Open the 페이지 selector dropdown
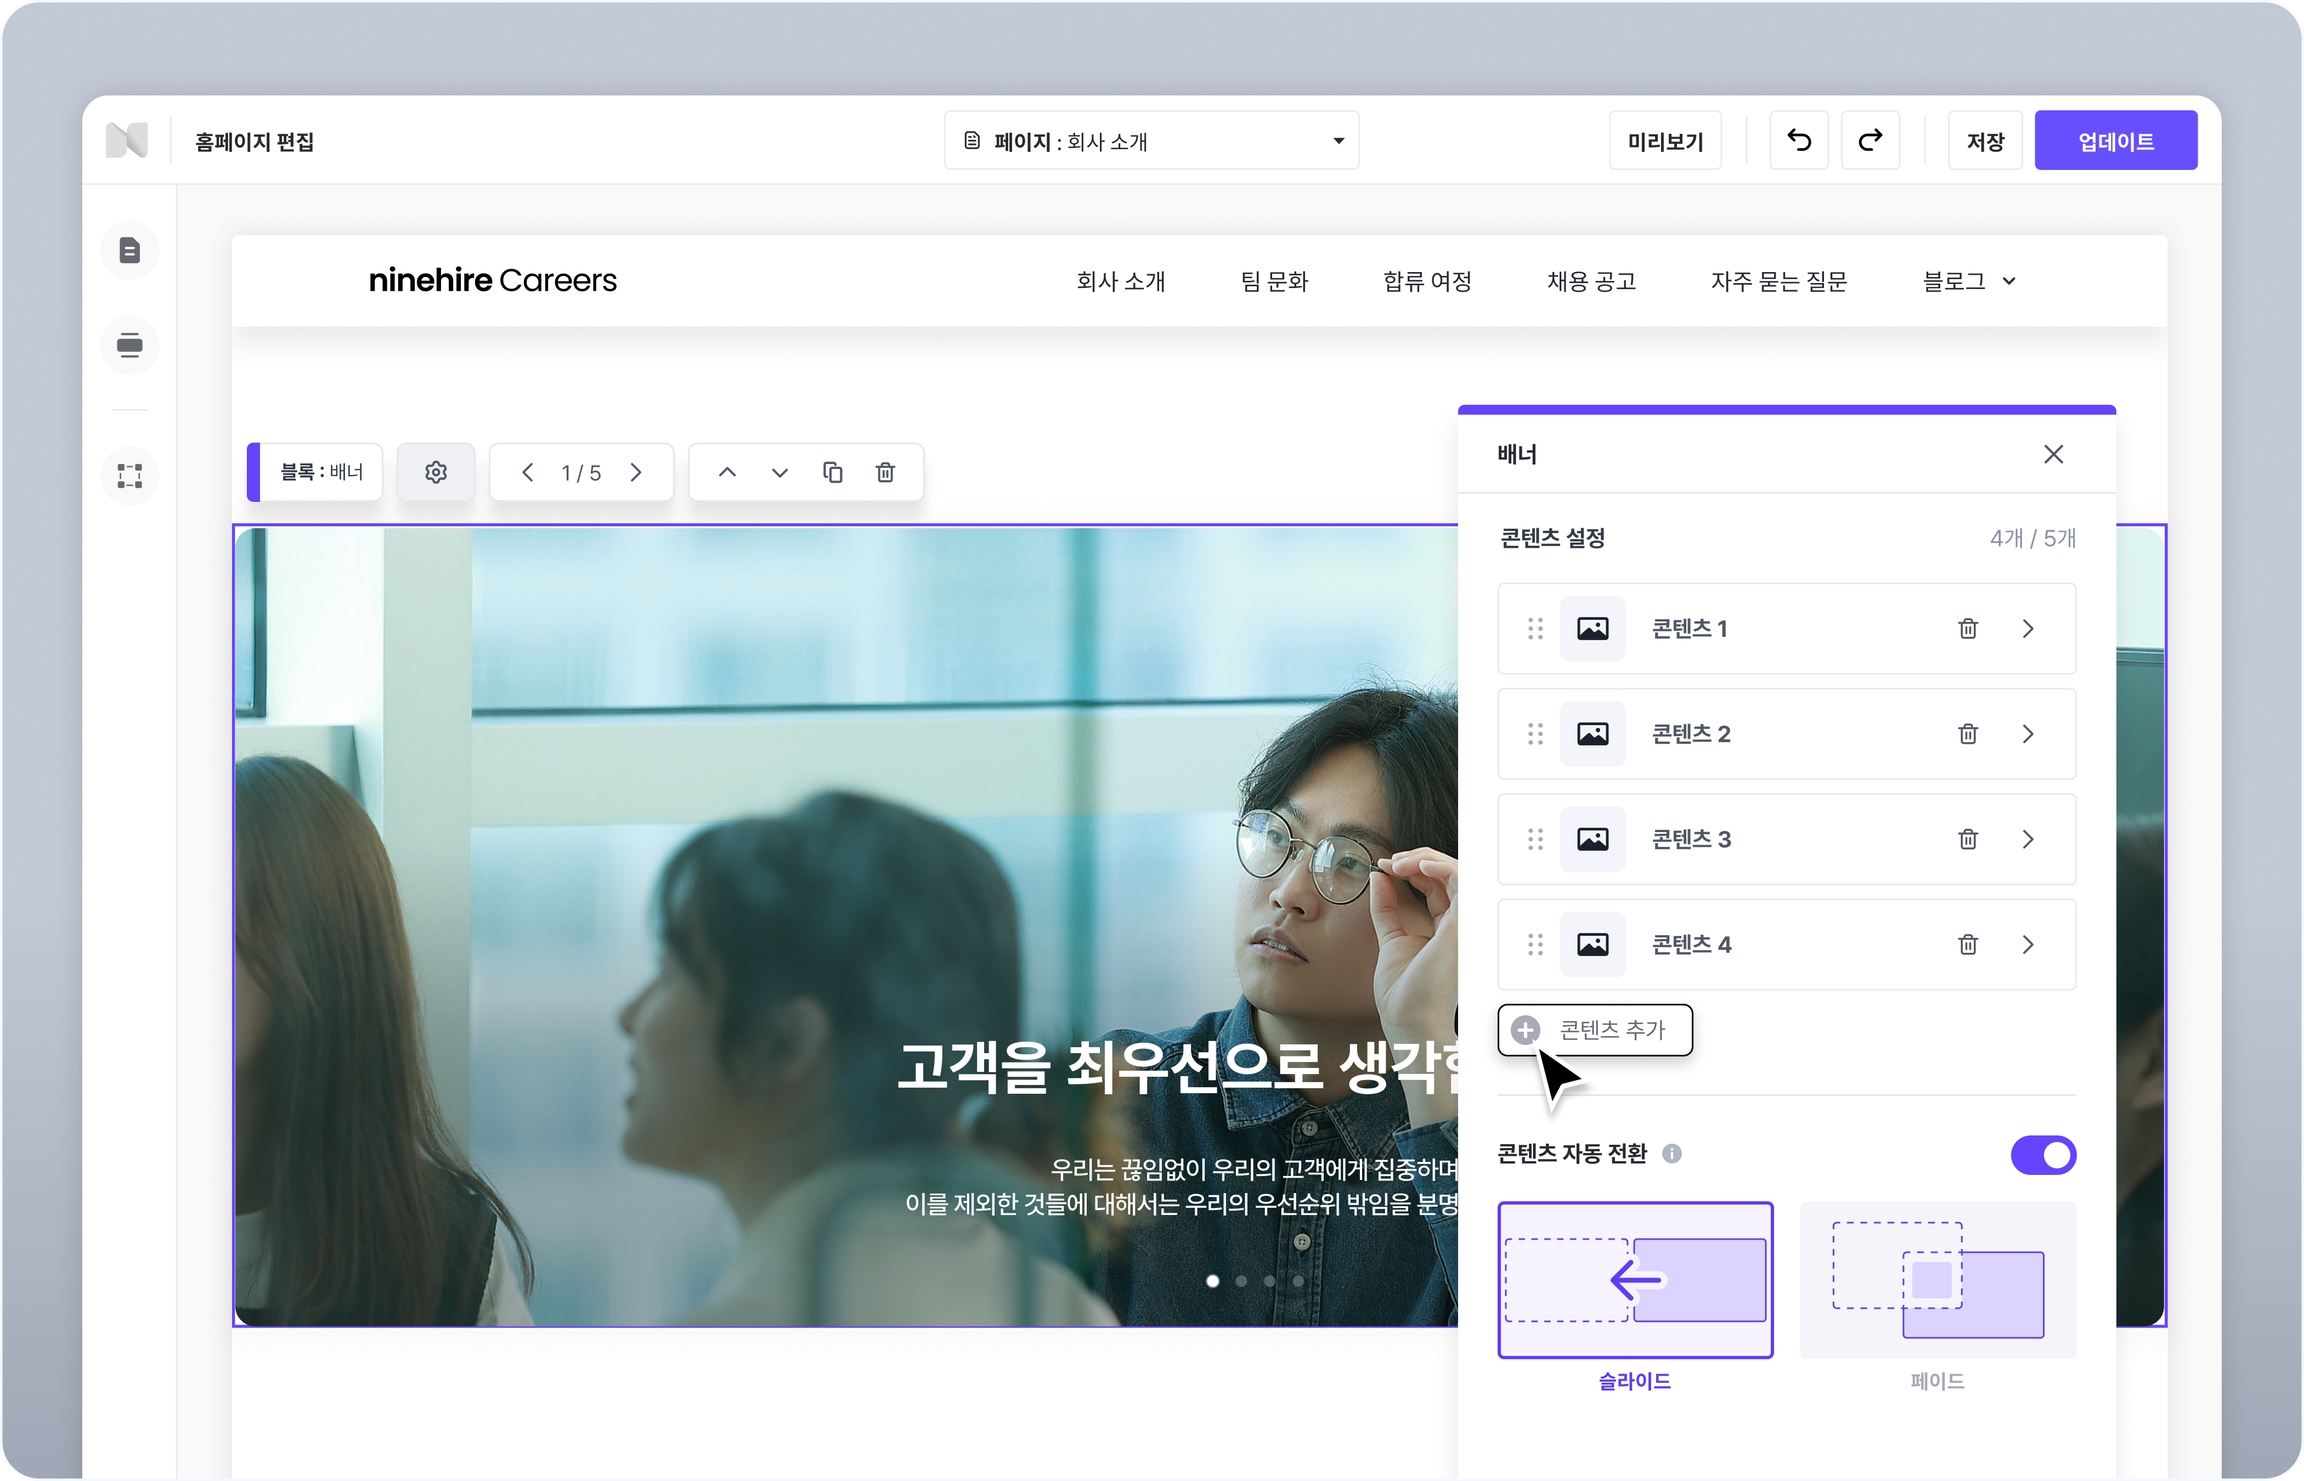This screenshot has height=1481, width=2304. point(1150,141)
